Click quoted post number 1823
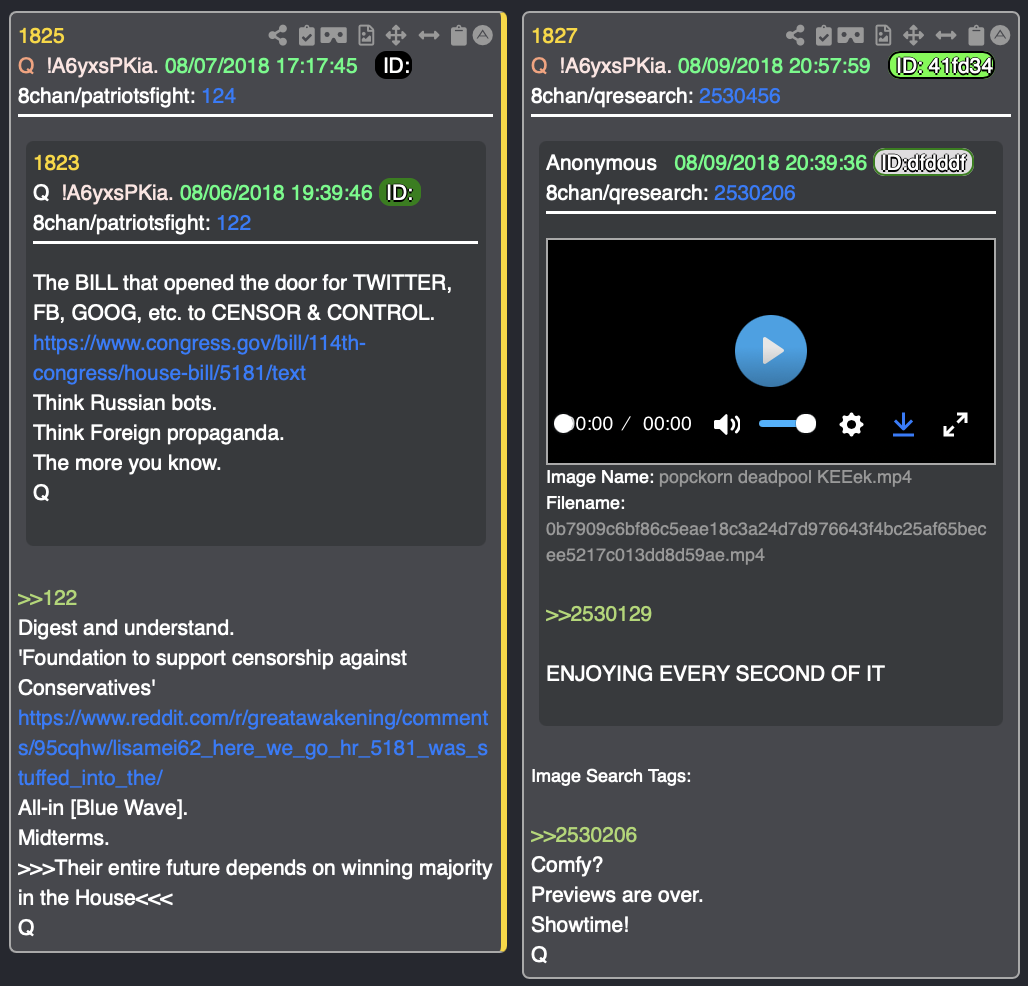The image size is (1028, 986). pyautogui.click(x=56, y=163)
